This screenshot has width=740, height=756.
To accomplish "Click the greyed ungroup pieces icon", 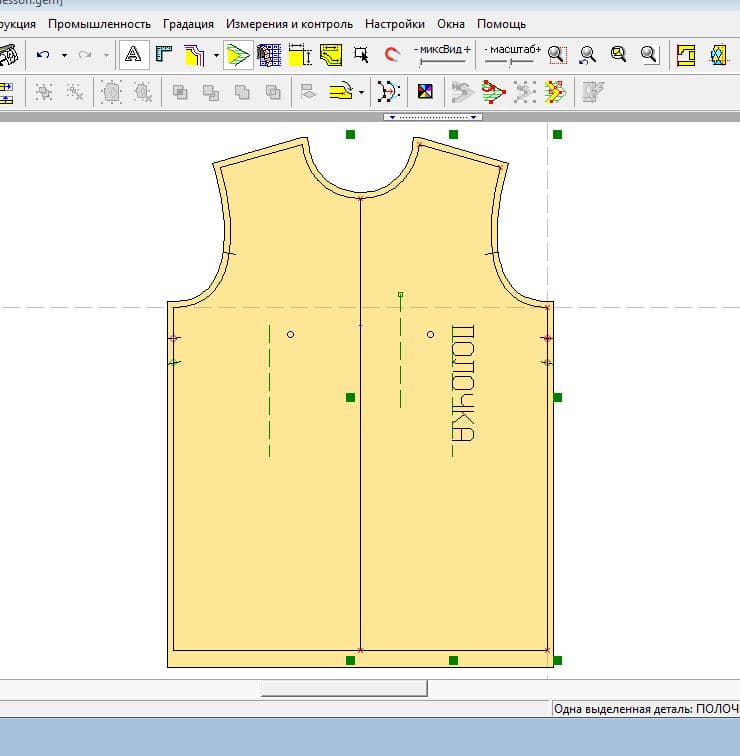I will [75, 92].
